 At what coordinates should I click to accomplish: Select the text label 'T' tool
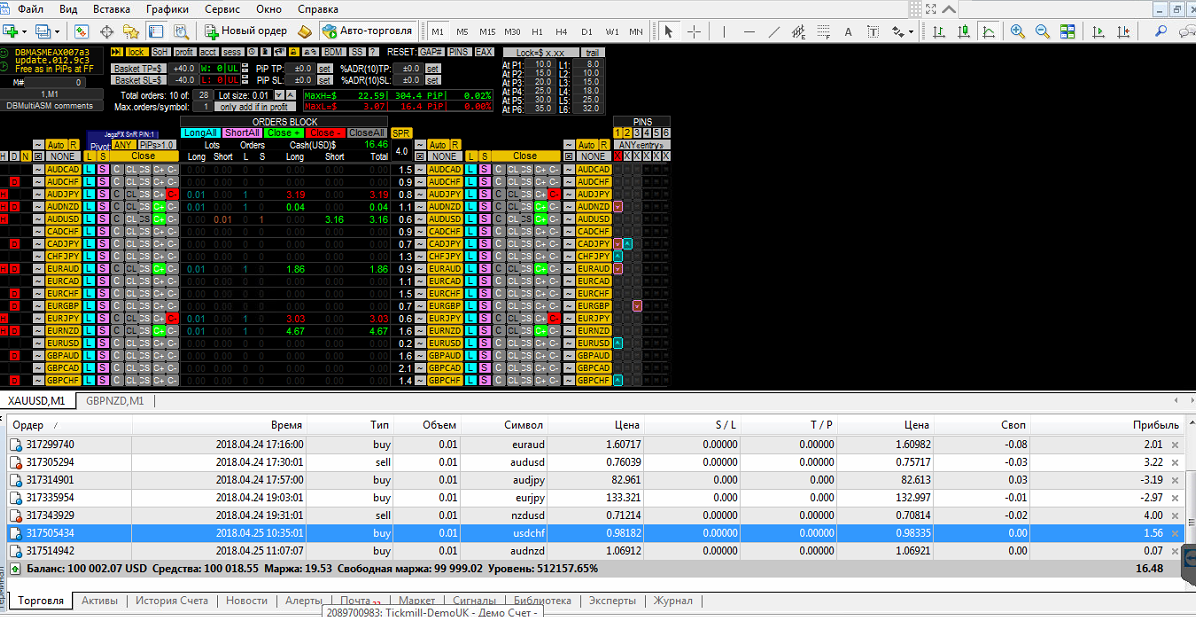[x=873, y=31]
